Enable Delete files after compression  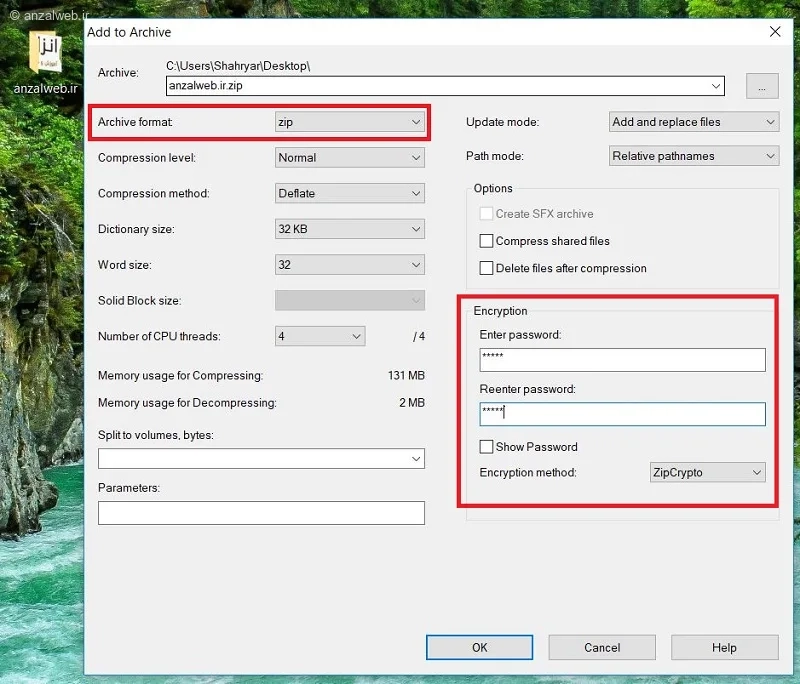[x=487, y=268]
